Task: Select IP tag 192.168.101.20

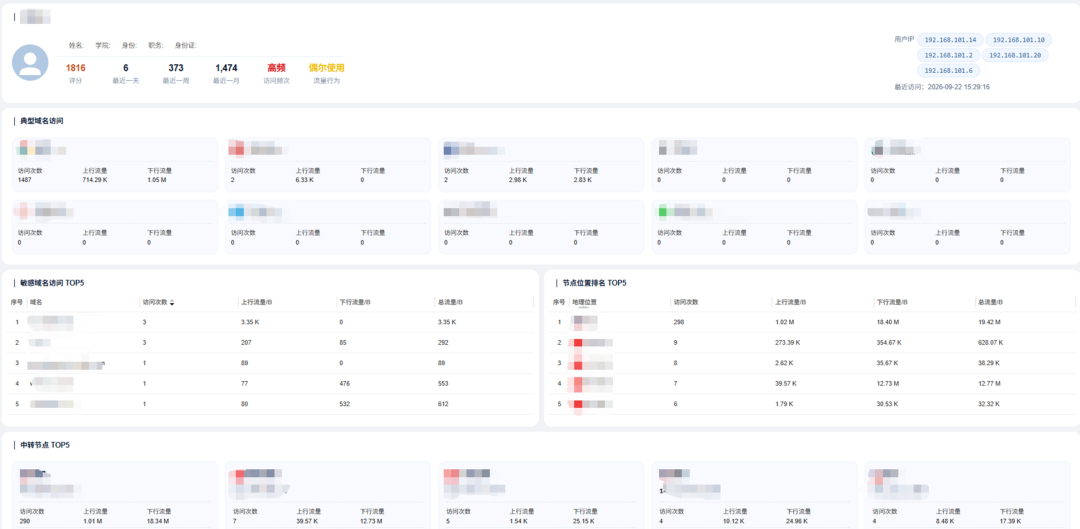Action: click(1015, 55)
